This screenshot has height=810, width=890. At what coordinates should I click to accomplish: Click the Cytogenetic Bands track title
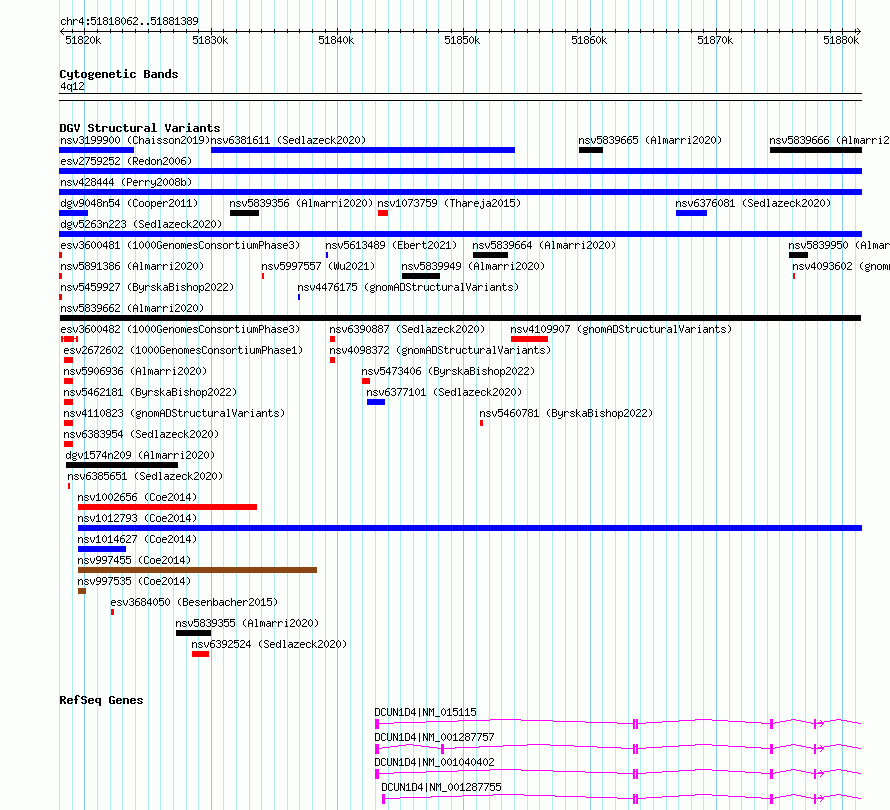pos(119,74)
